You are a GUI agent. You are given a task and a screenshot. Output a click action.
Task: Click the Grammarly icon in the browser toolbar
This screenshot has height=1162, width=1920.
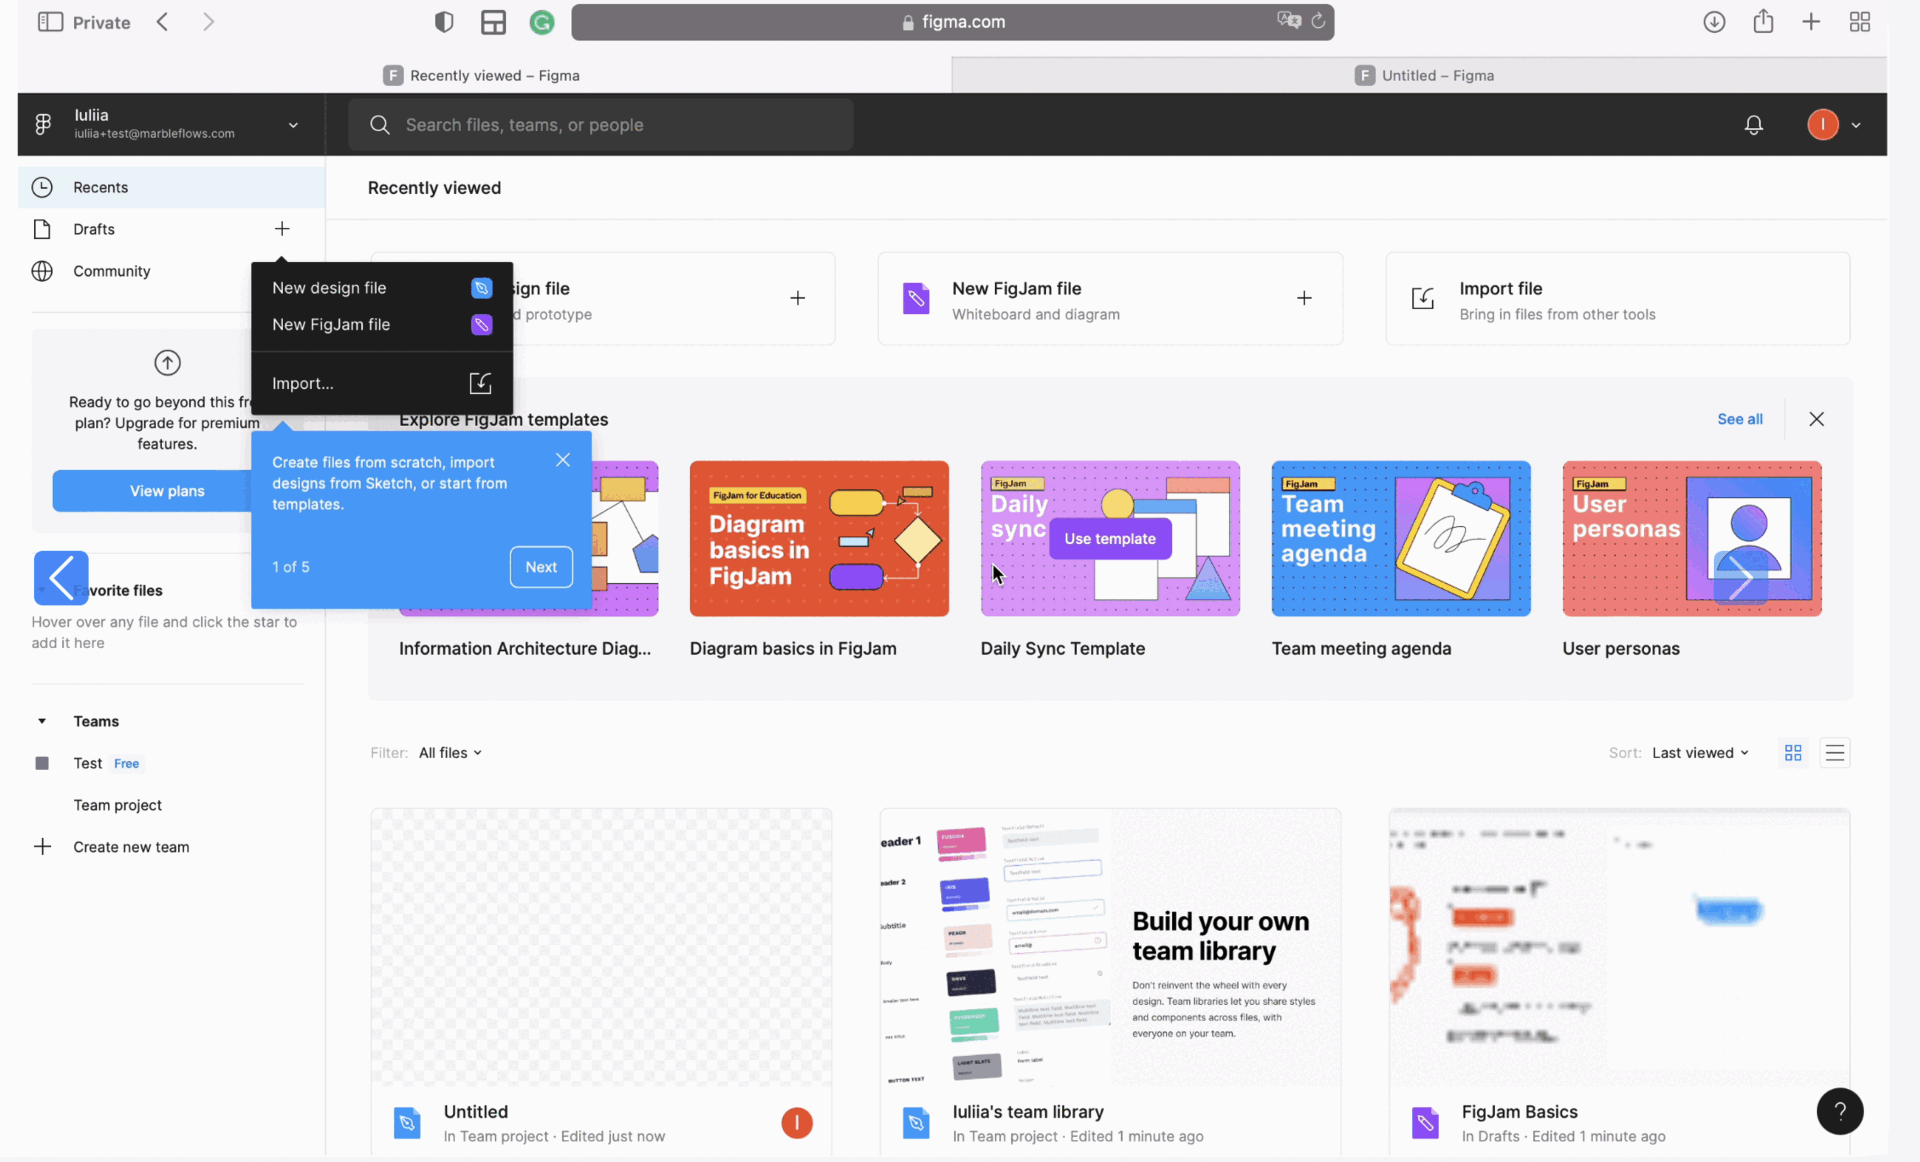pyautogui.click(x=542, y=22)
